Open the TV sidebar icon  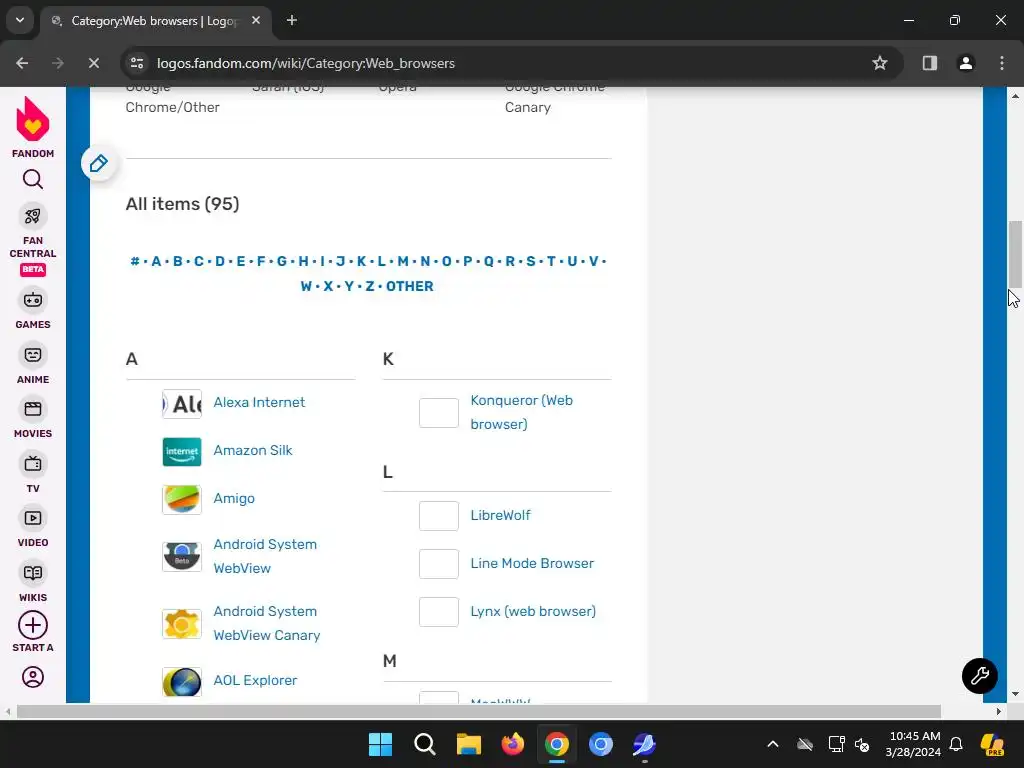(x=33, y=464)
